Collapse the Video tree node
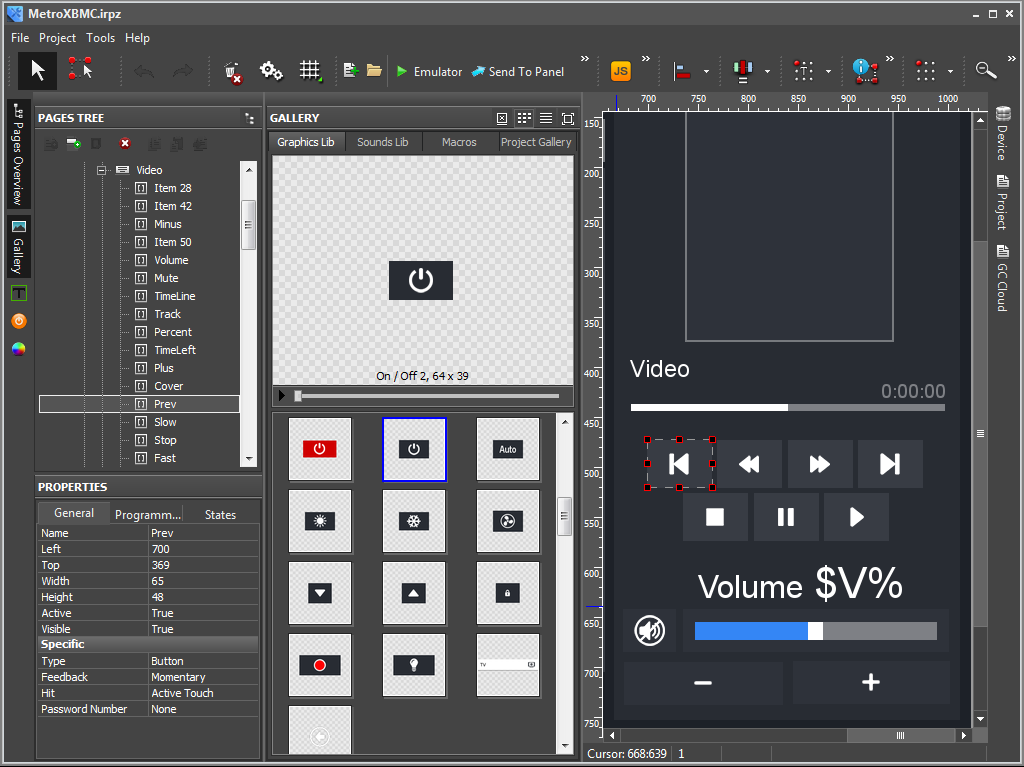Viewport: 1024px width, 767px height. pos(102,170)
